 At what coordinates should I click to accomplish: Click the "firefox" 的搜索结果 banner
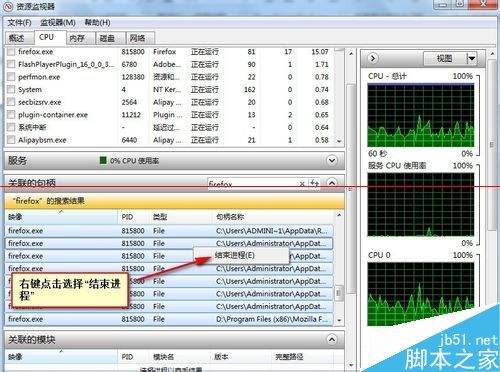174,201
